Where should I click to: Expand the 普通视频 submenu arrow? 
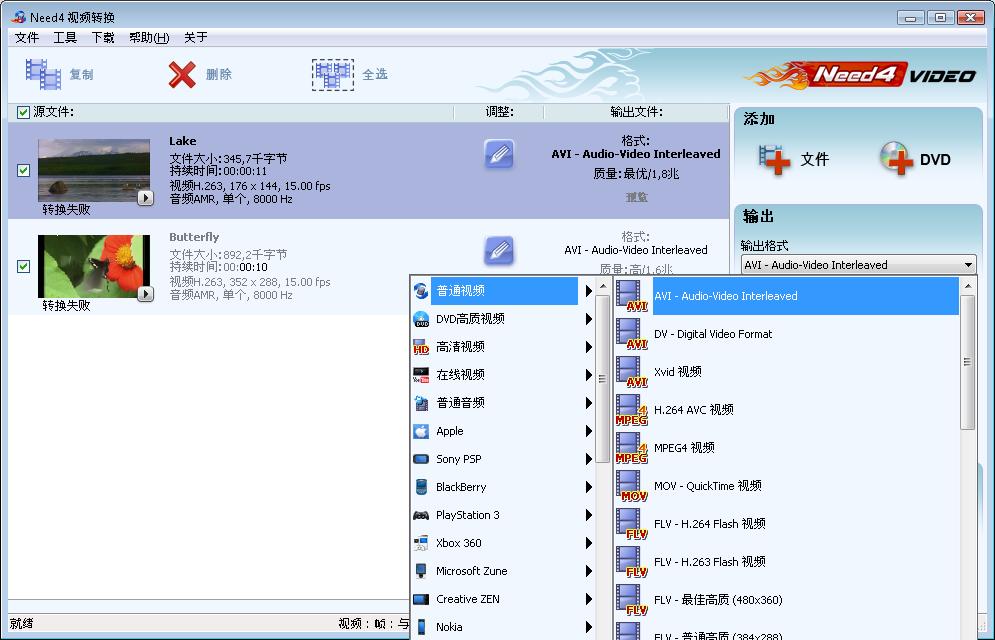tap(589, 291)
